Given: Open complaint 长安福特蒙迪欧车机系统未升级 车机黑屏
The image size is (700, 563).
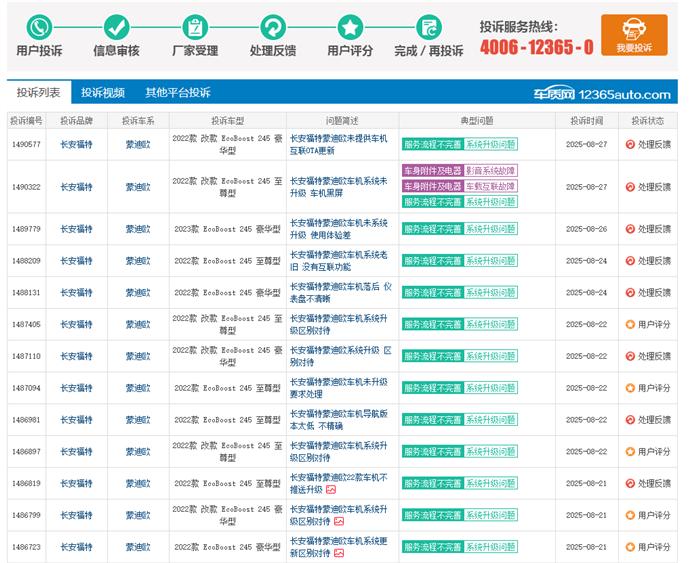Looking at the screenshot, I should pyautogui.click(x=338, y=187).
